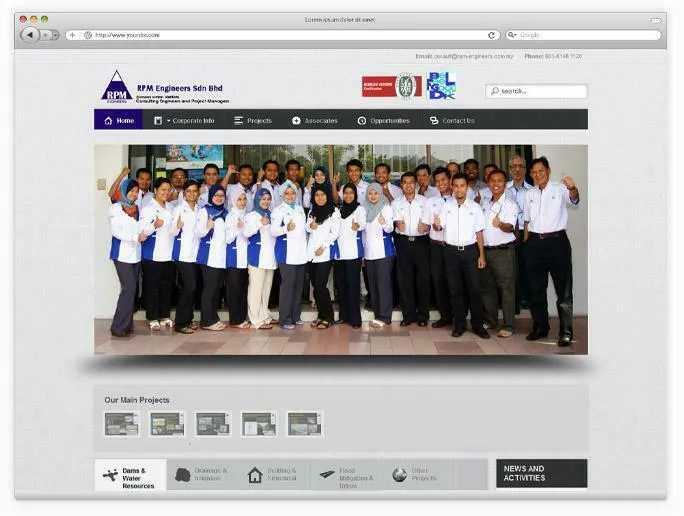Image resolution: width=684 pixels, height=516 pixels.
Task: Select the Flood Mitigation & Urban tab
Action: coord(347,475)
